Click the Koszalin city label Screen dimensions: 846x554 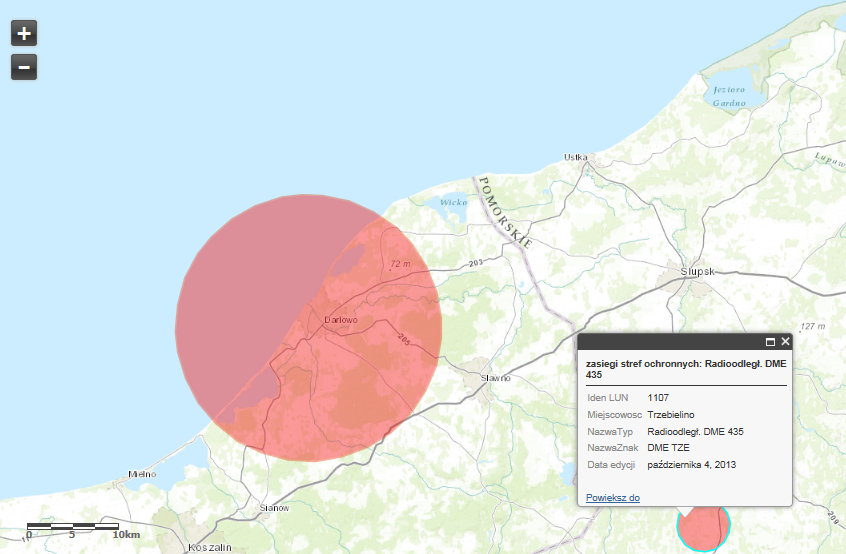coord(210,547)
